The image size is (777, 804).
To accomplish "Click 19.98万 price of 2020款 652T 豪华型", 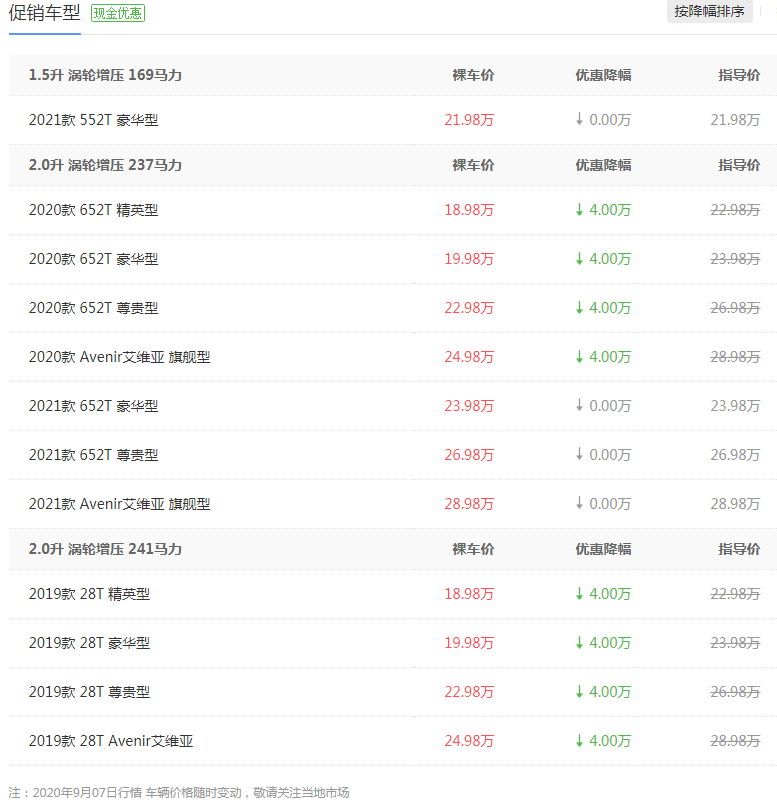I will (x=469, y=259).
